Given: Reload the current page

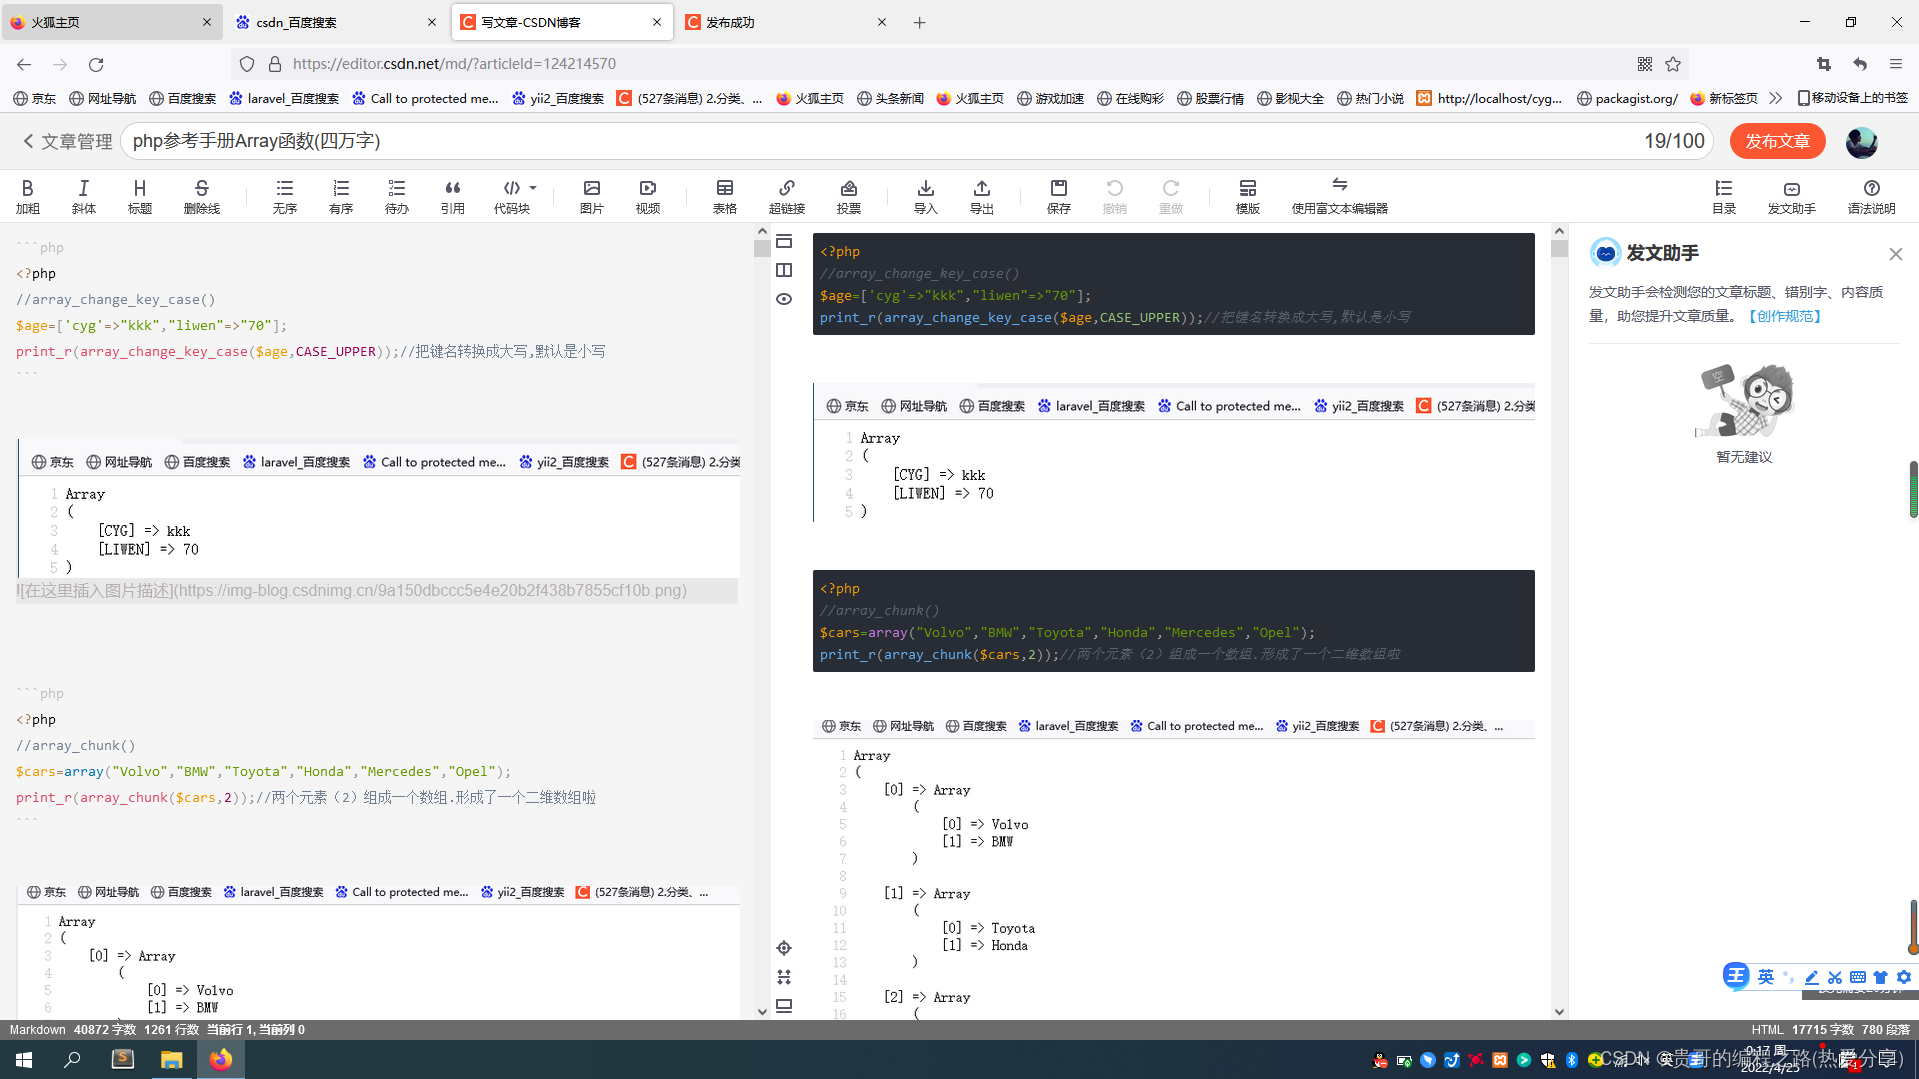Looking at the screenshot, I should [96, 64].
